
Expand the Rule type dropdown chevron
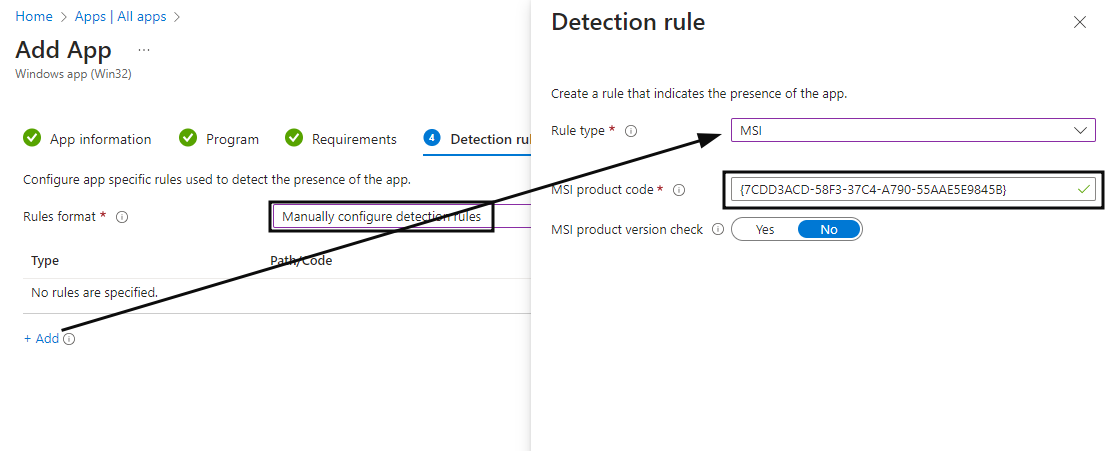1081,131
